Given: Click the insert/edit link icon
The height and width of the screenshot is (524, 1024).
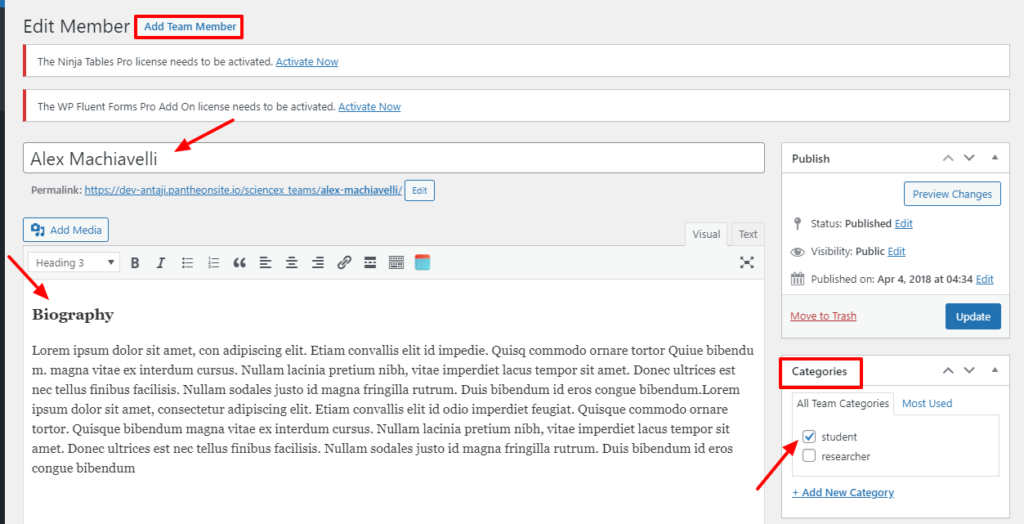Looking at the screenshot, I should [x=344, y=263].
